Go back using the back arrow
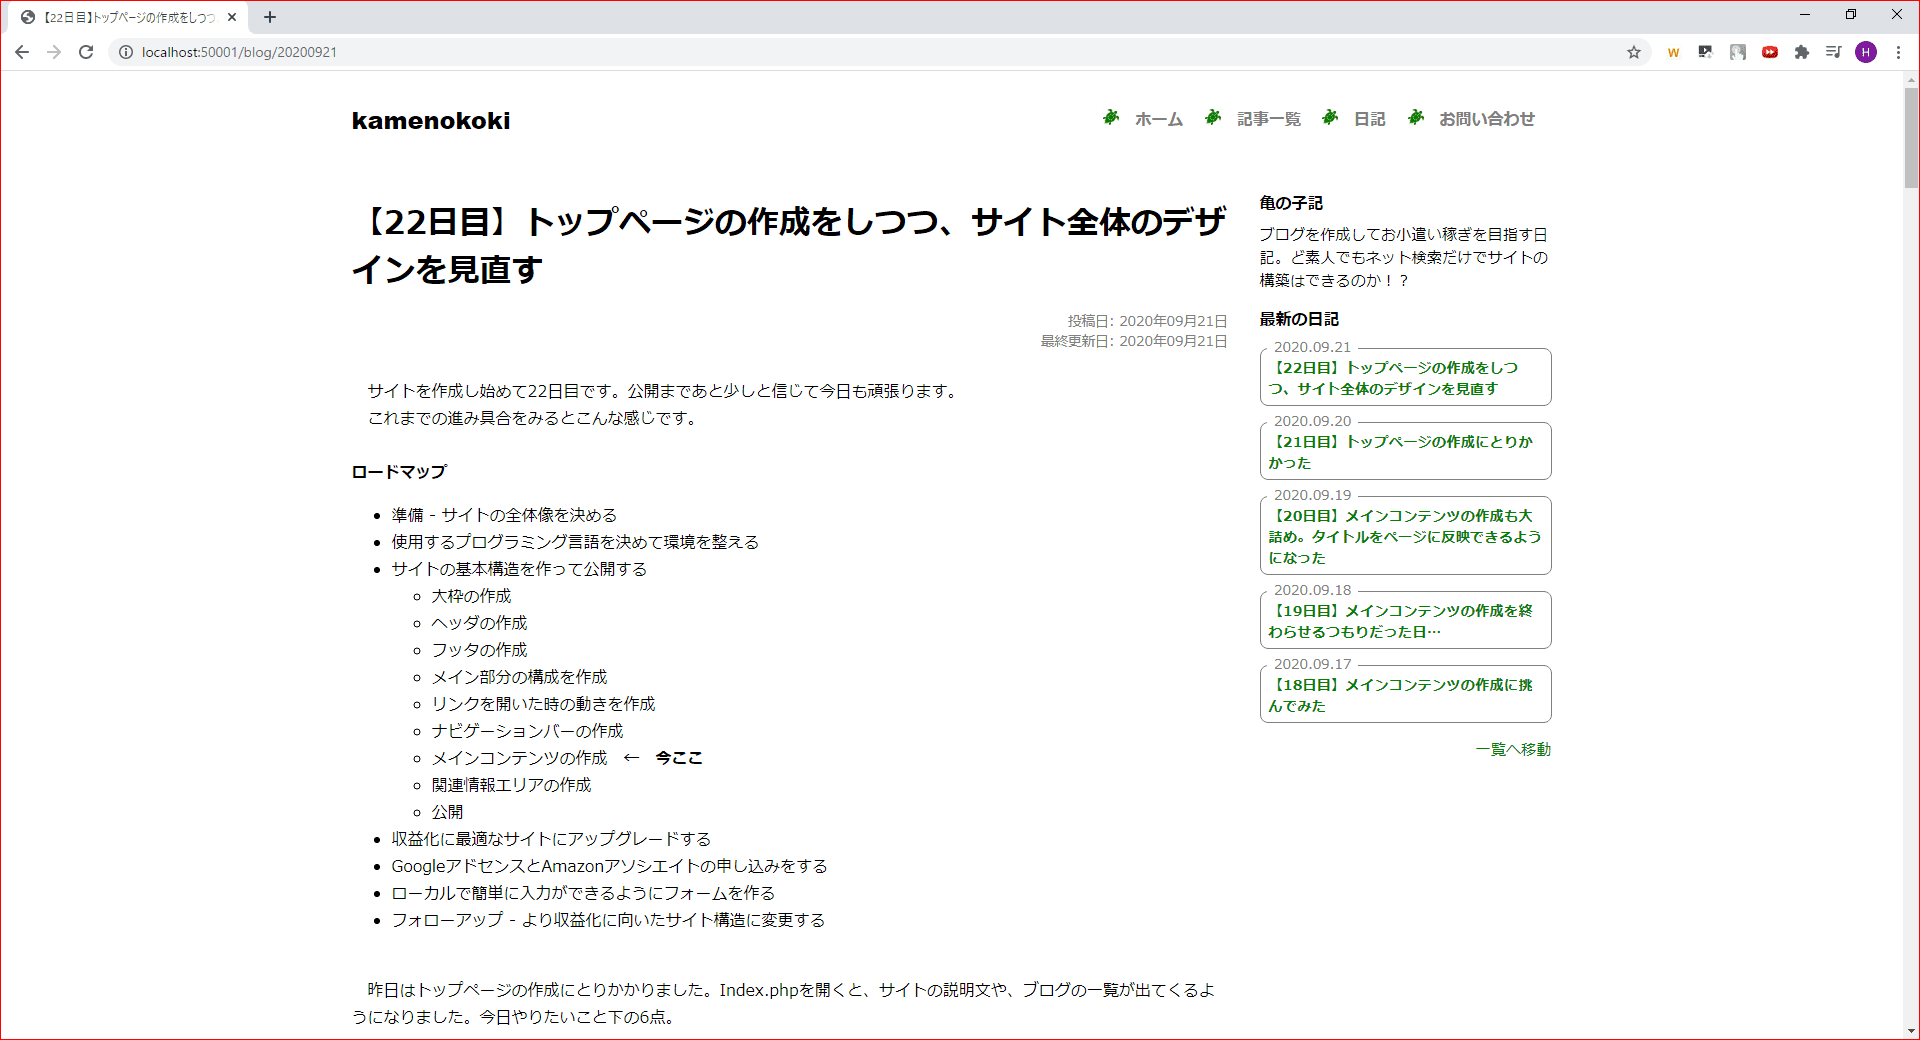Viewport: 1920px width, 1040px height. (22, 52)
